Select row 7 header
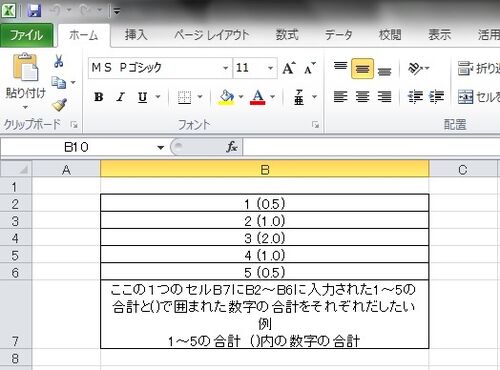Viewport: 500px width, 370px height. click(16, 314)
